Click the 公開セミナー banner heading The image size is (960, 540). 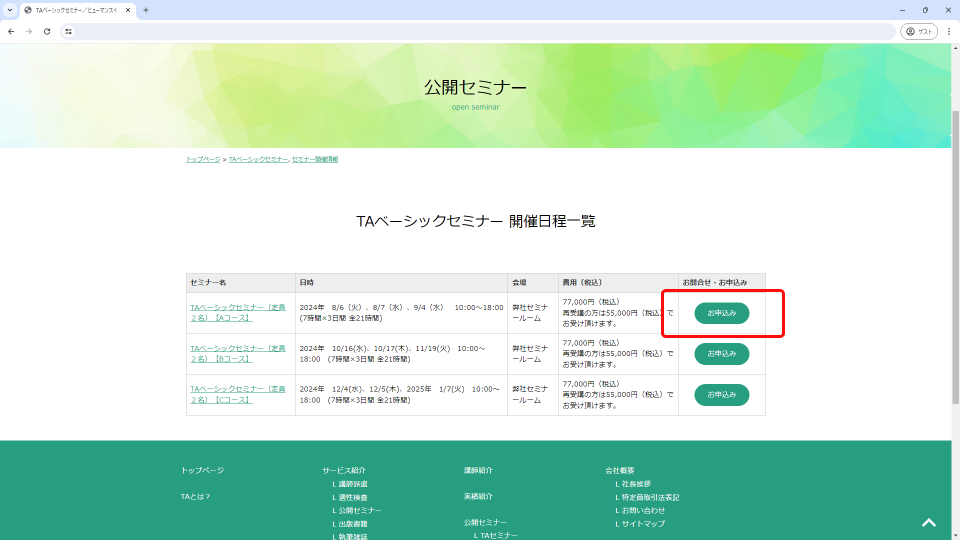tap(476, 88)
